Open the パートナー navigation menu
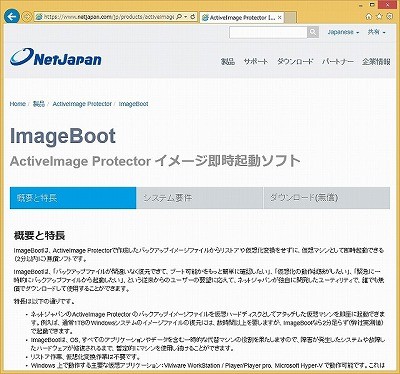 coord(338,62)
